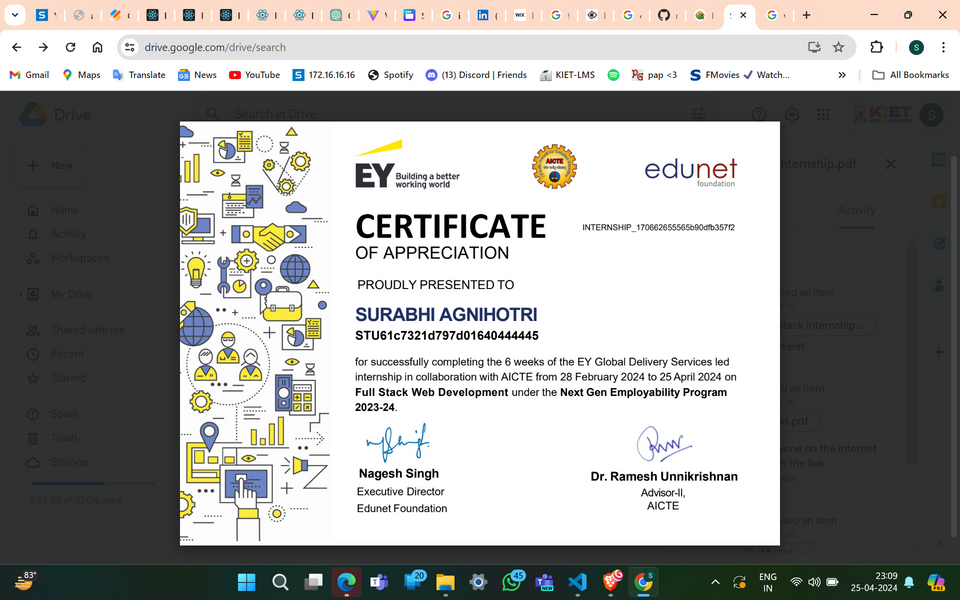960x600 pixels.
Task: Open the Translate bookmark
Action: click(x=139, y=75)
